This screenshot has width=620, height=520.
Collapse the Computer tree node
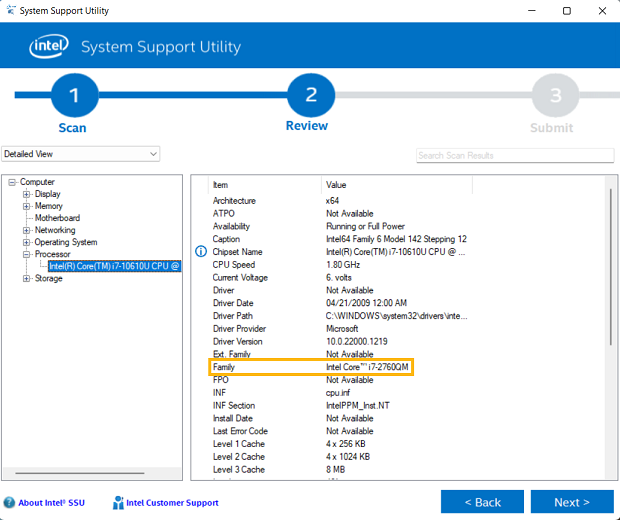pyautogui.click(x=12, y=182)
